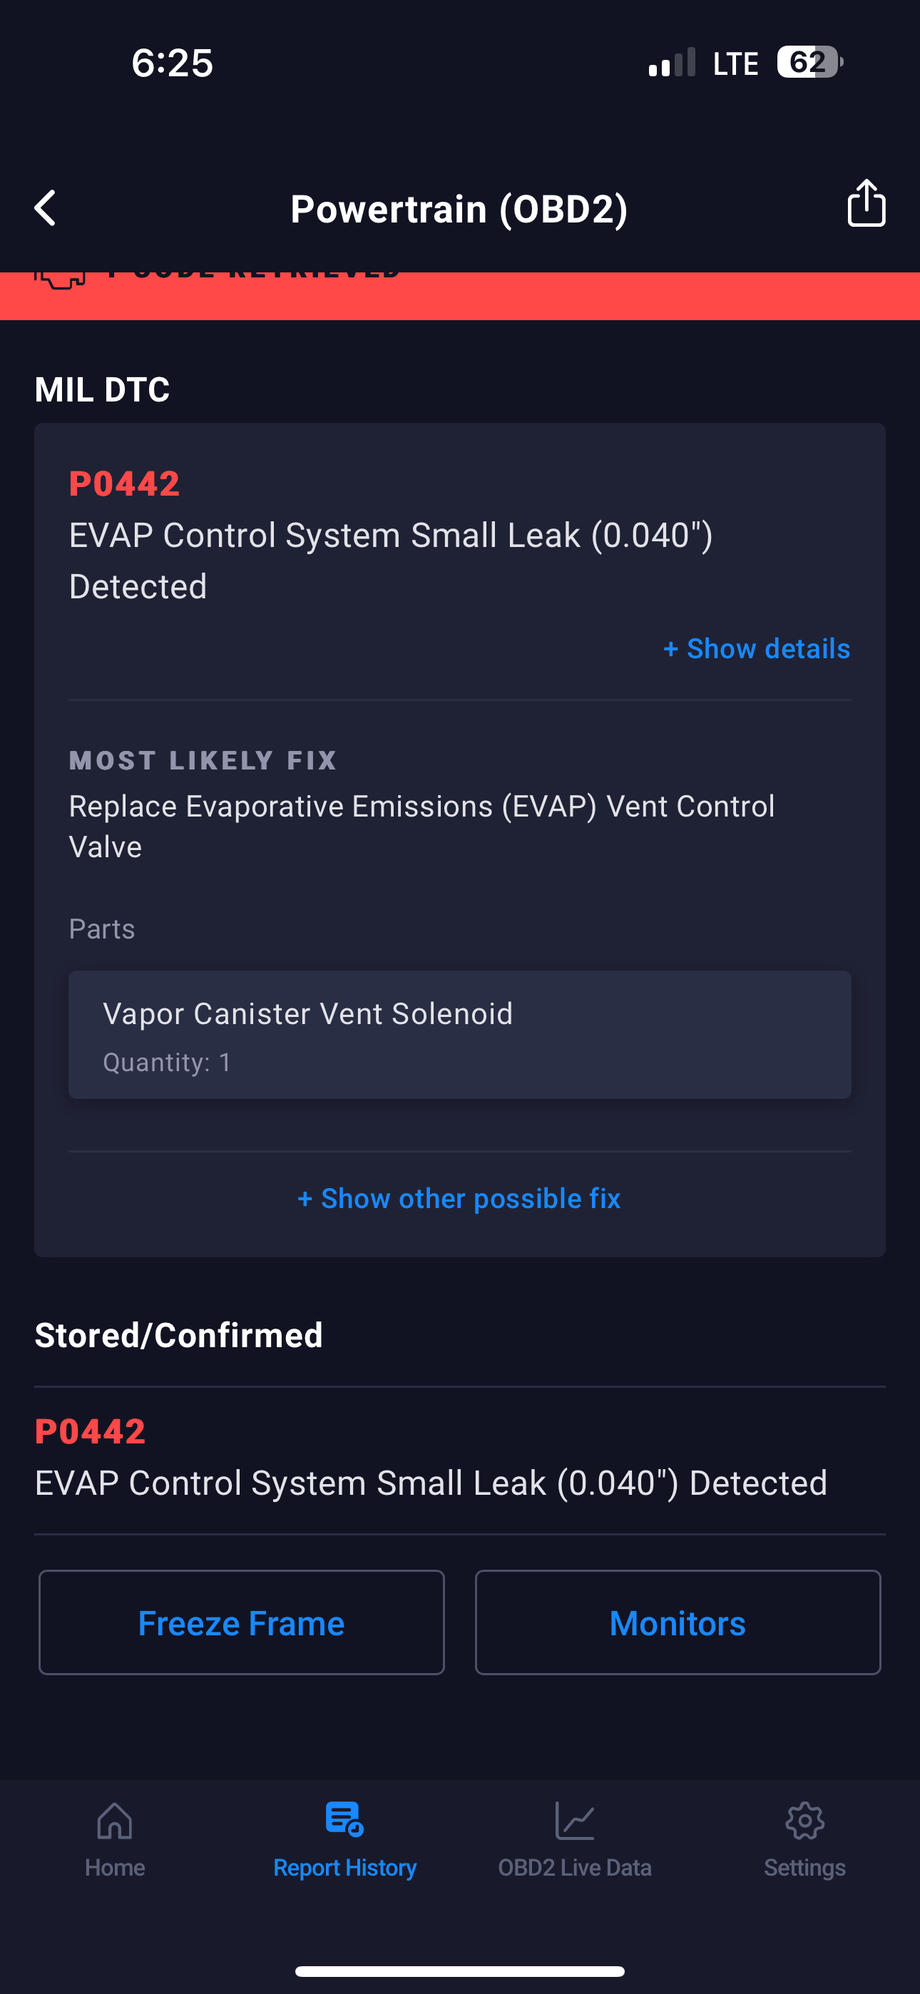920x1994 pixels.
Task: Select the Vapor Canister Vent Solenoid part
Action: (x=459, y=1034)
